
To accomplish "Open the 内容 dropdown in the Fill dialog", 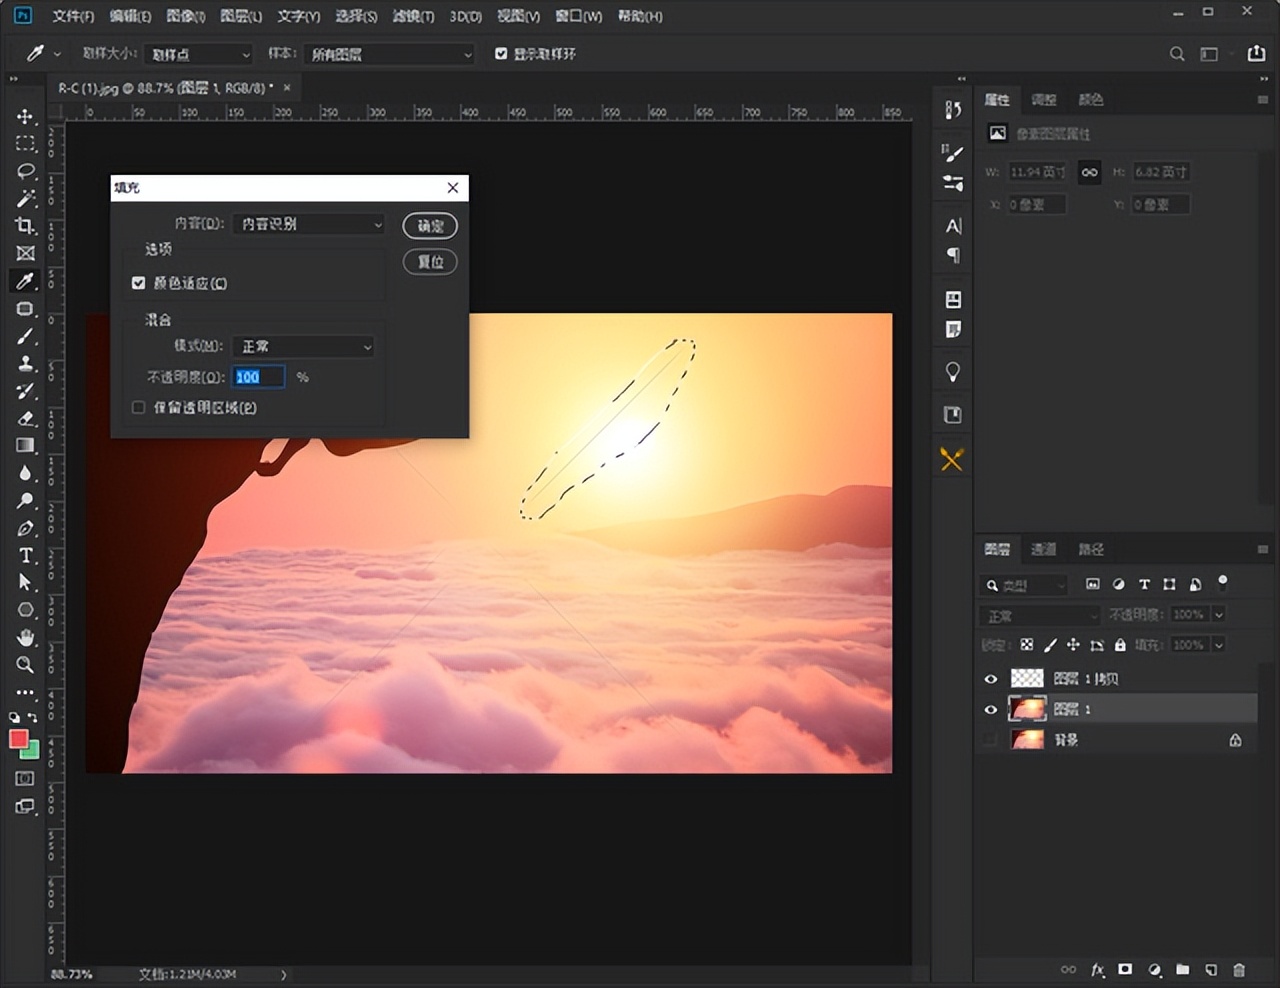I will click(308, 224).
